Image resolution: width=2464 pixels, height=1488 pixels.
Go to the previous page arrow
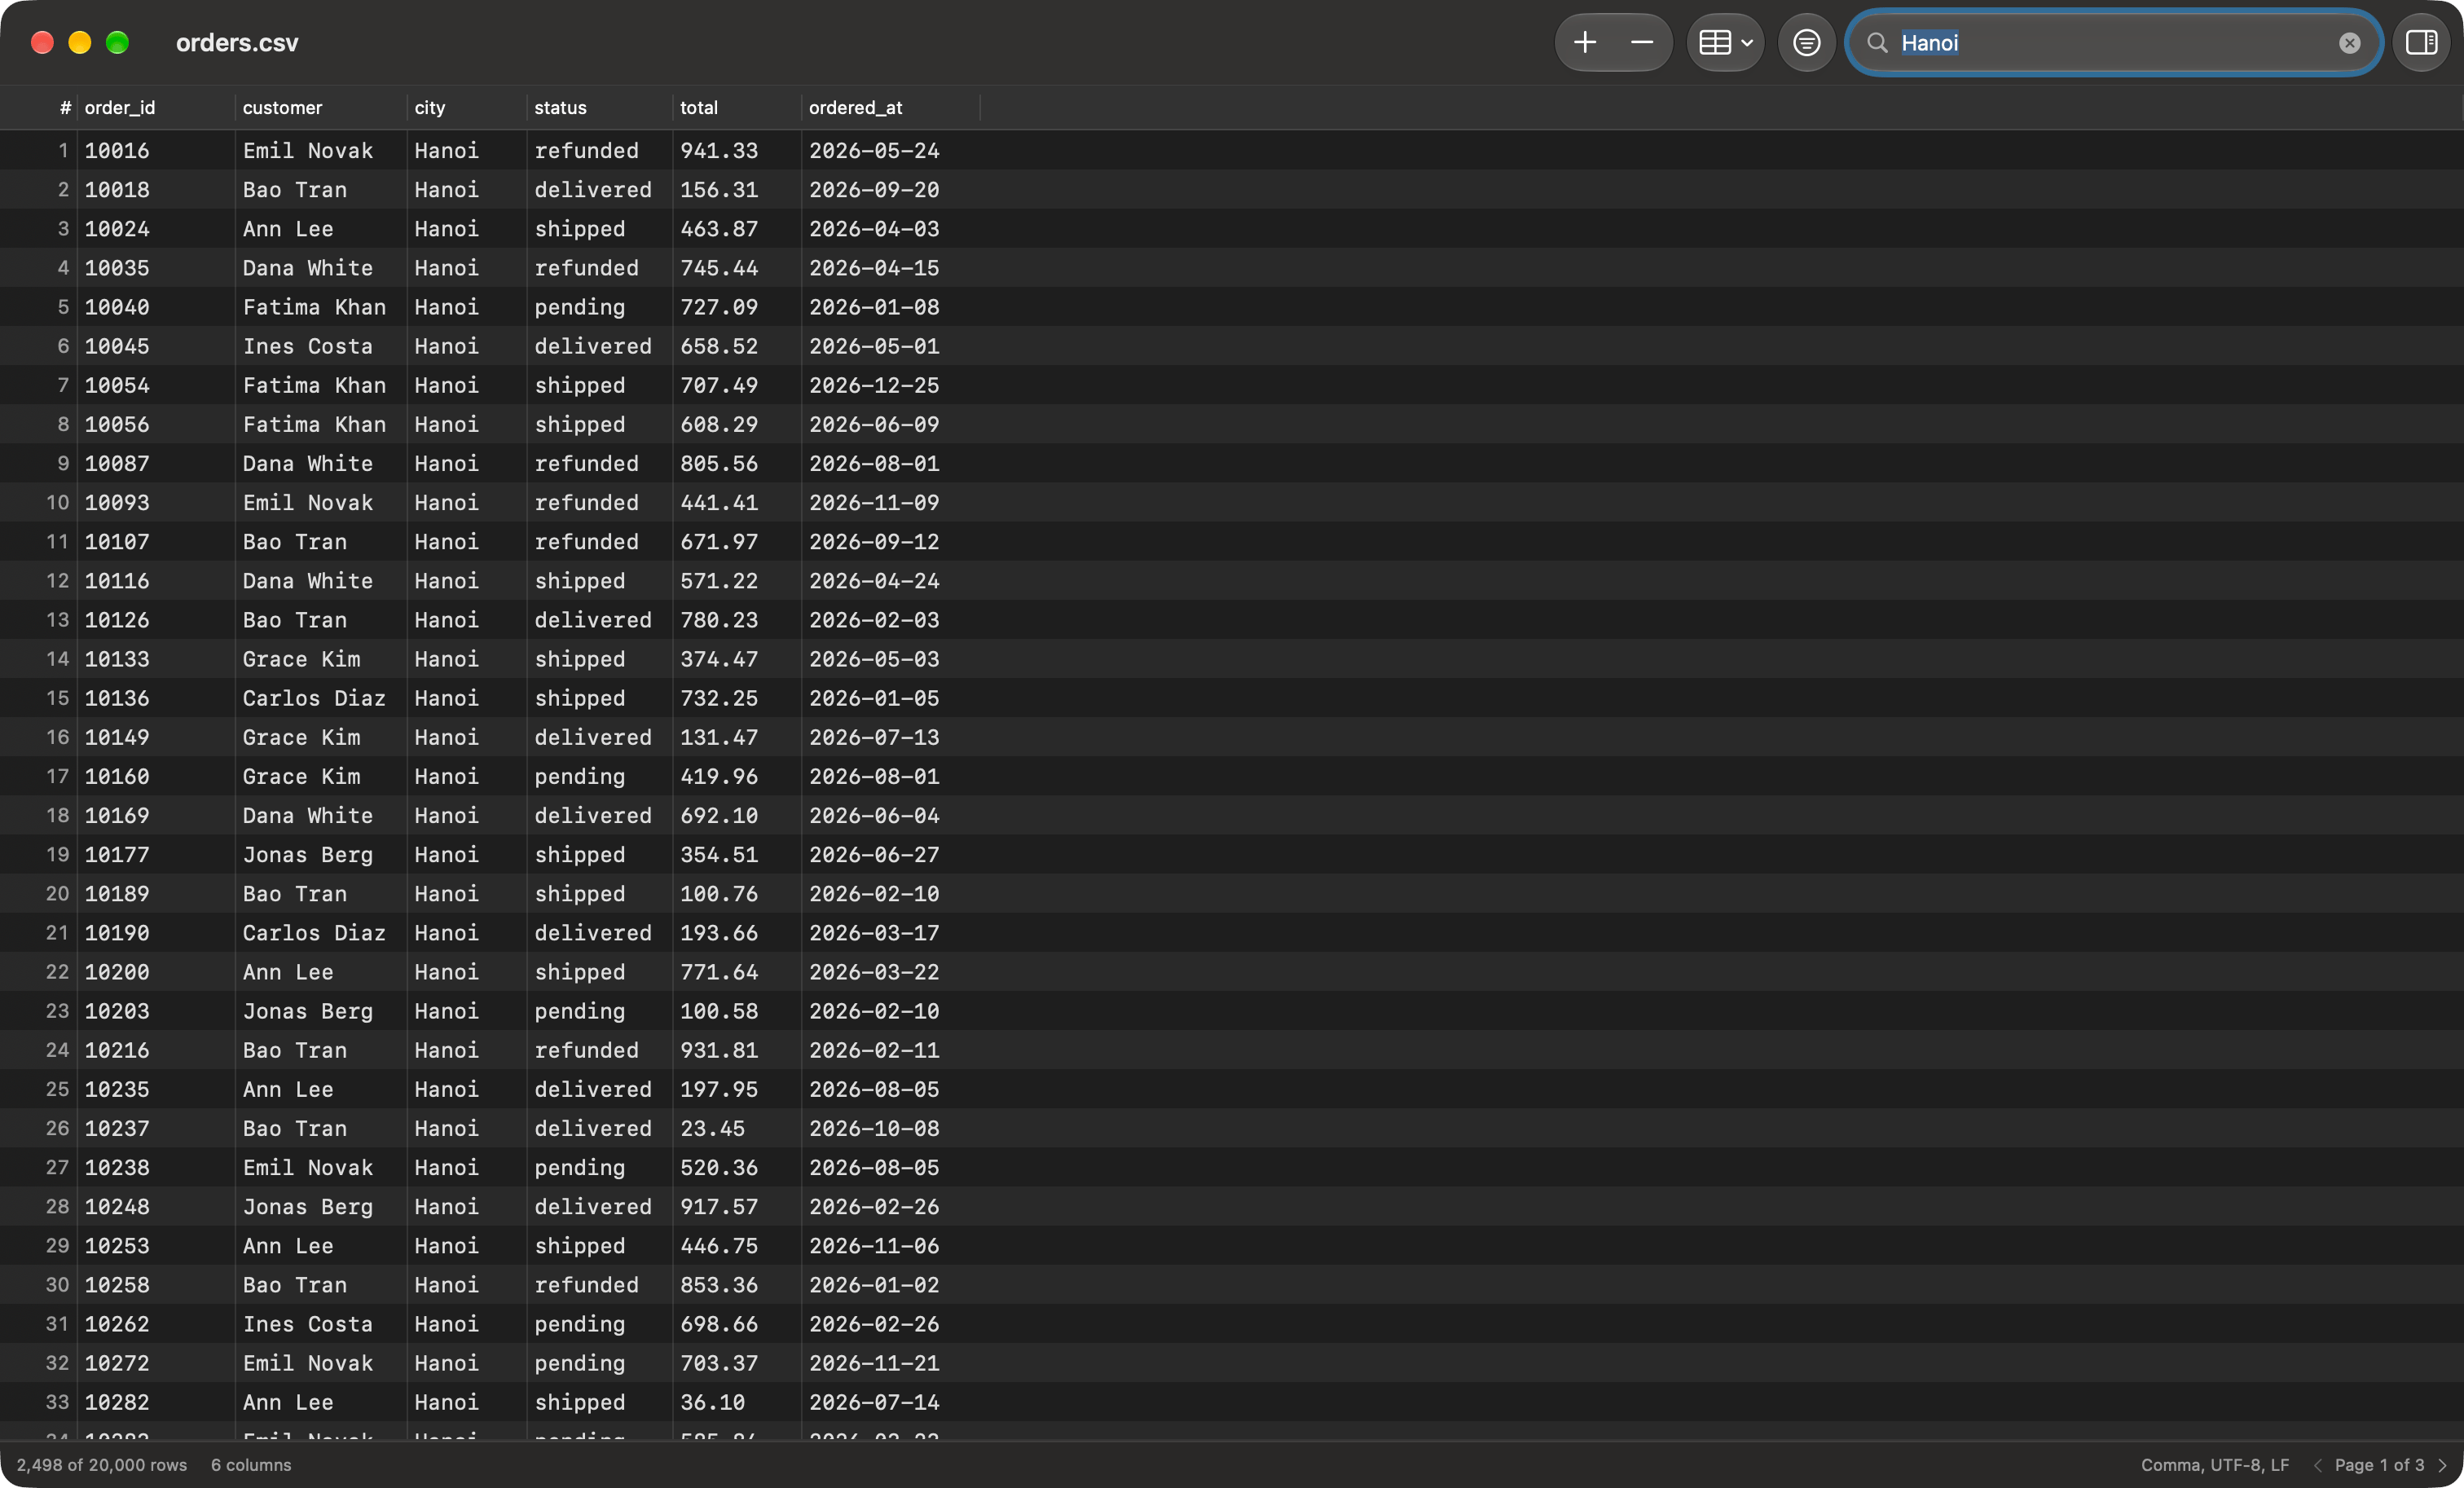coord(2317,1465)
